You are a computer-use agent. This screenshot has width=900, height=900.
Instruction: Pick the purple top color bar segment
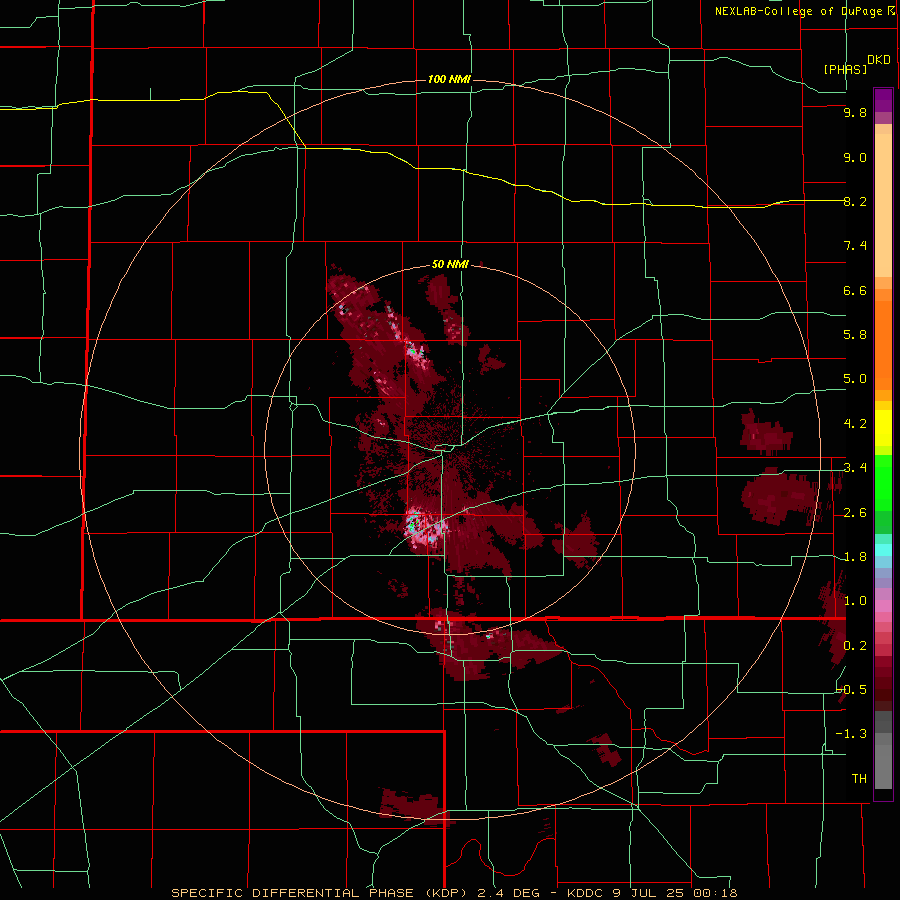[x=883, y=100]
